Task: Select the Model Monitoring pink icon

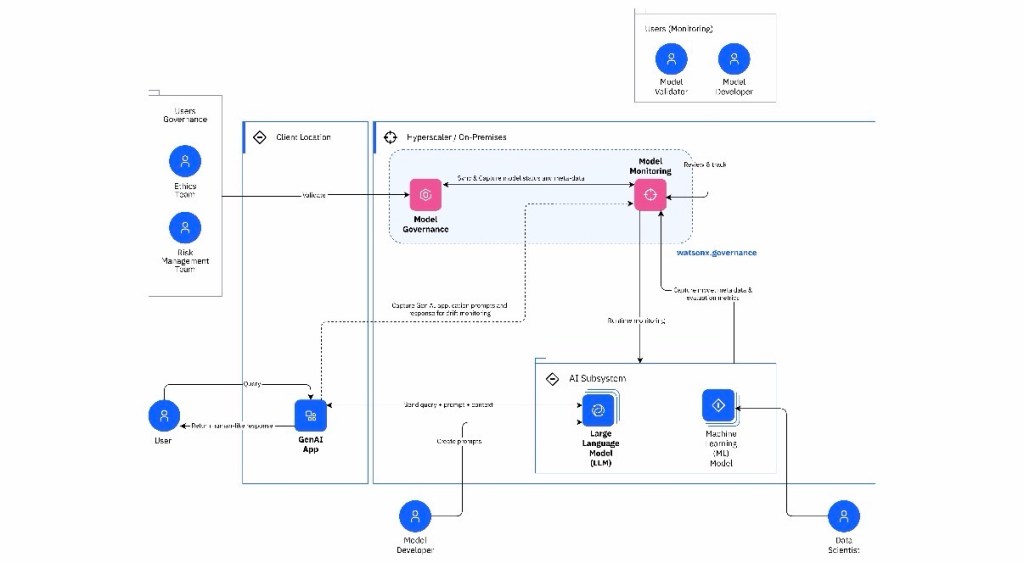Action: click(650, 194)
